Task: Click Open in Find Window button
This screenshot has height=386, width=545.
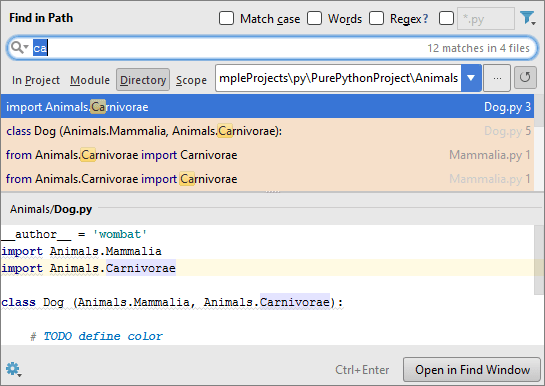Action: click(x=472, y=370)
